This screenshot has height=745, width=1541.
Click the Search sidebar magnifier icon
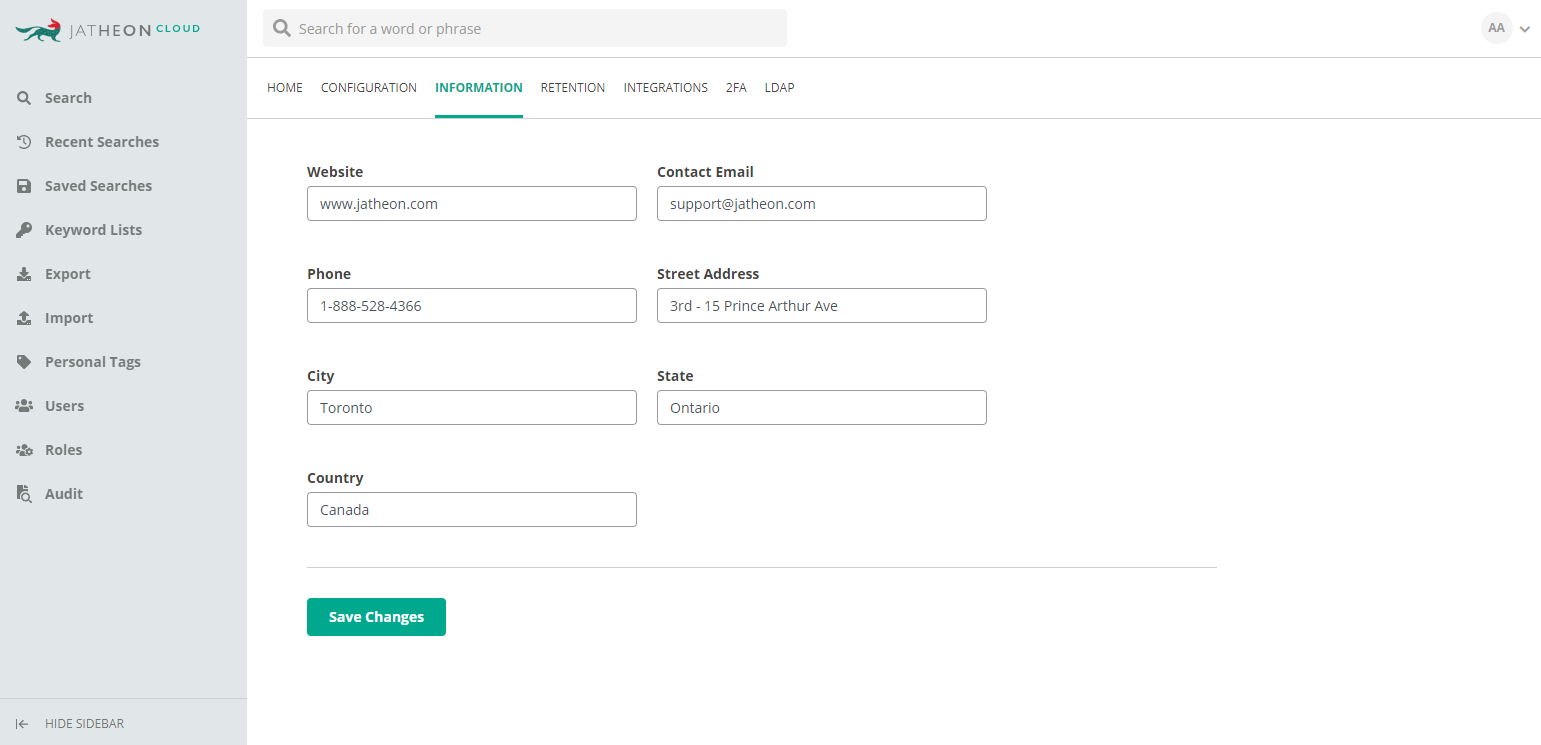pyautogui.click(x=24, y=98)
